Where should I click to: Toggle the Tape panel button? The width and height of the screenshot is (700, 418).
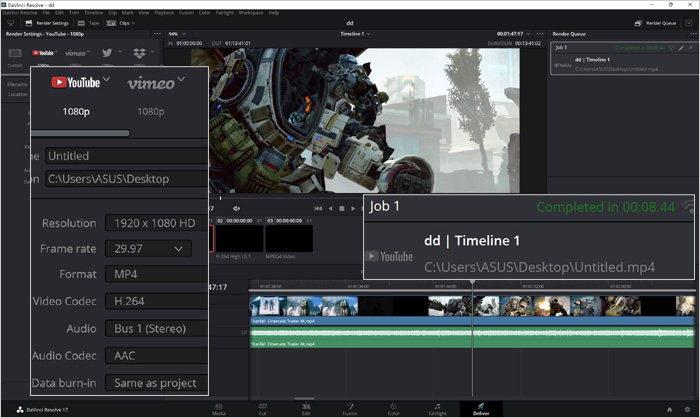click(x=88, y=23)
